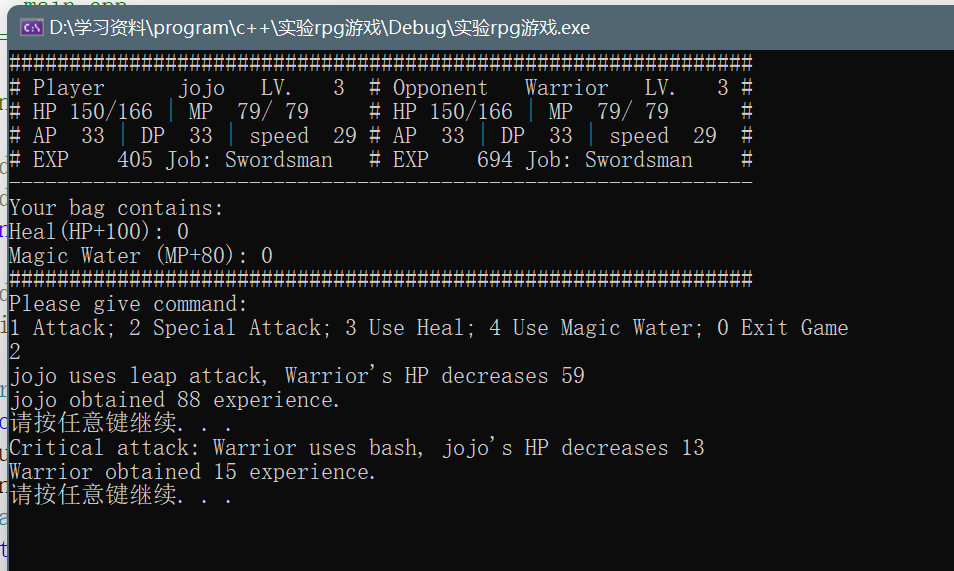Screen dimensions: 954x571
Task: Click the 'Please give command:' prompt
Action: (x=128, y=304)
